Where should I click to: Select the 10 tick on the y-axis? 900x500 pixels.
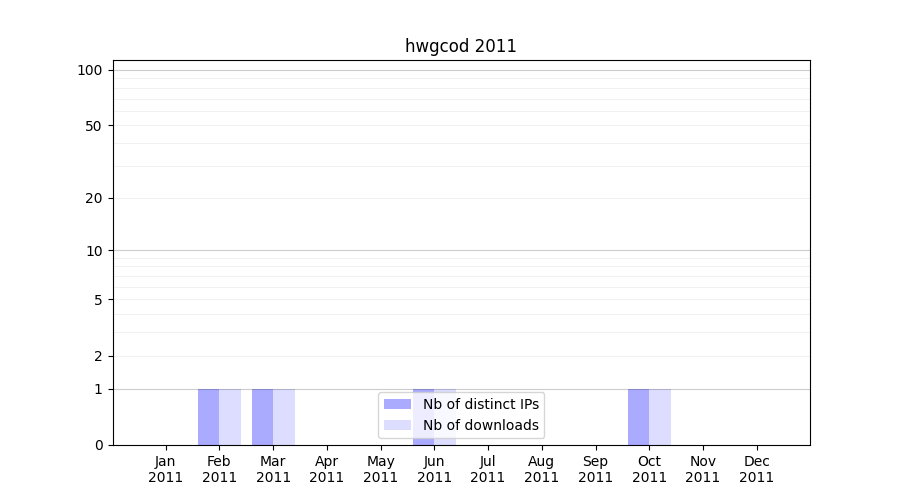pos(93,251)
